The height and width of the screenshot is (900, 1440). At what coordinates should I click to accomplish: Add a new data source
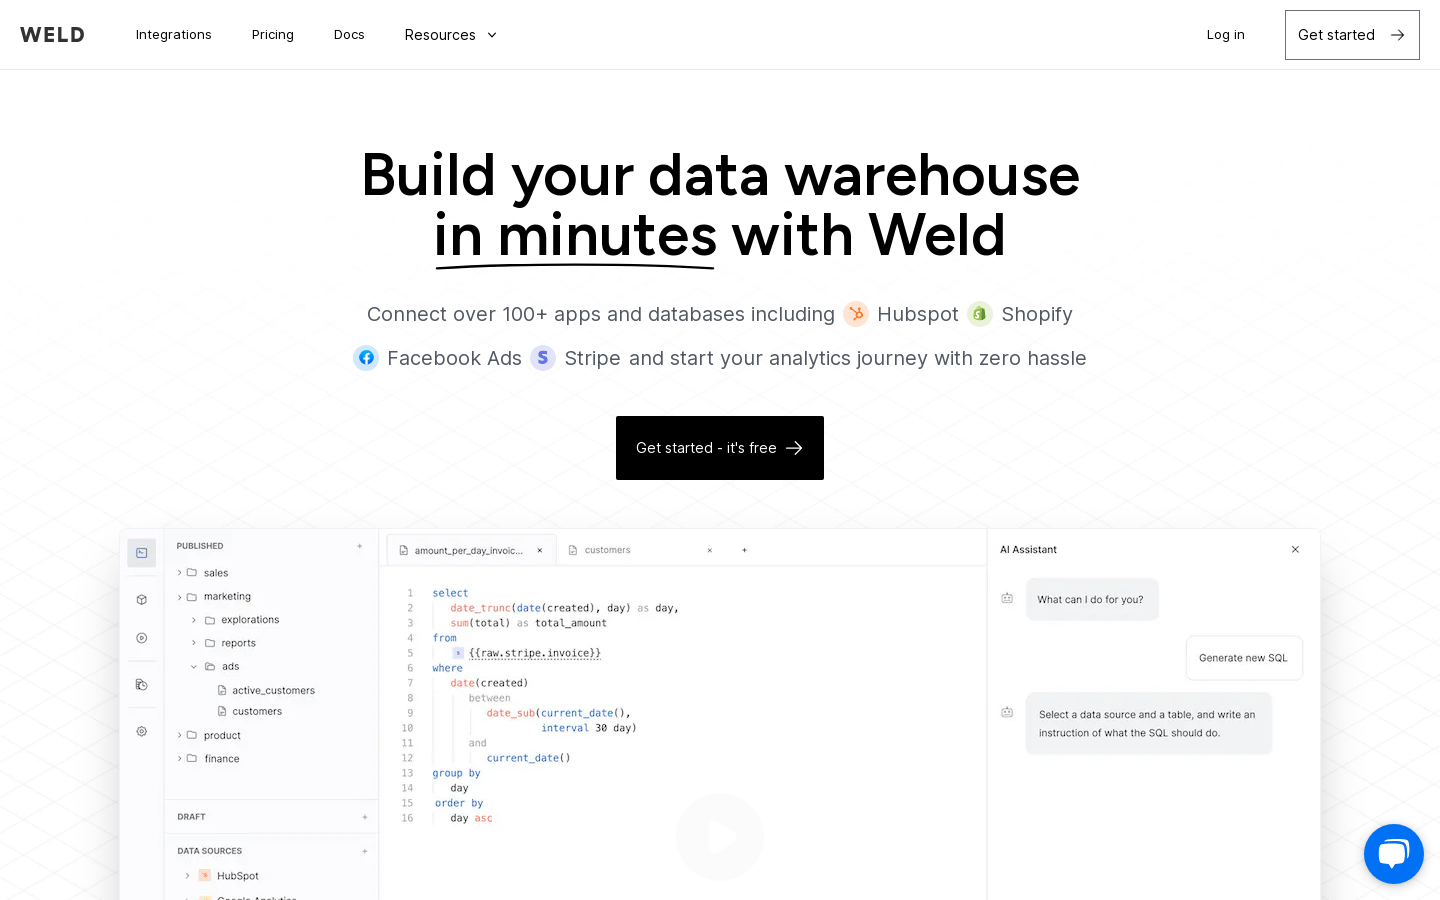pyautogui.click(x=365, y=851)
